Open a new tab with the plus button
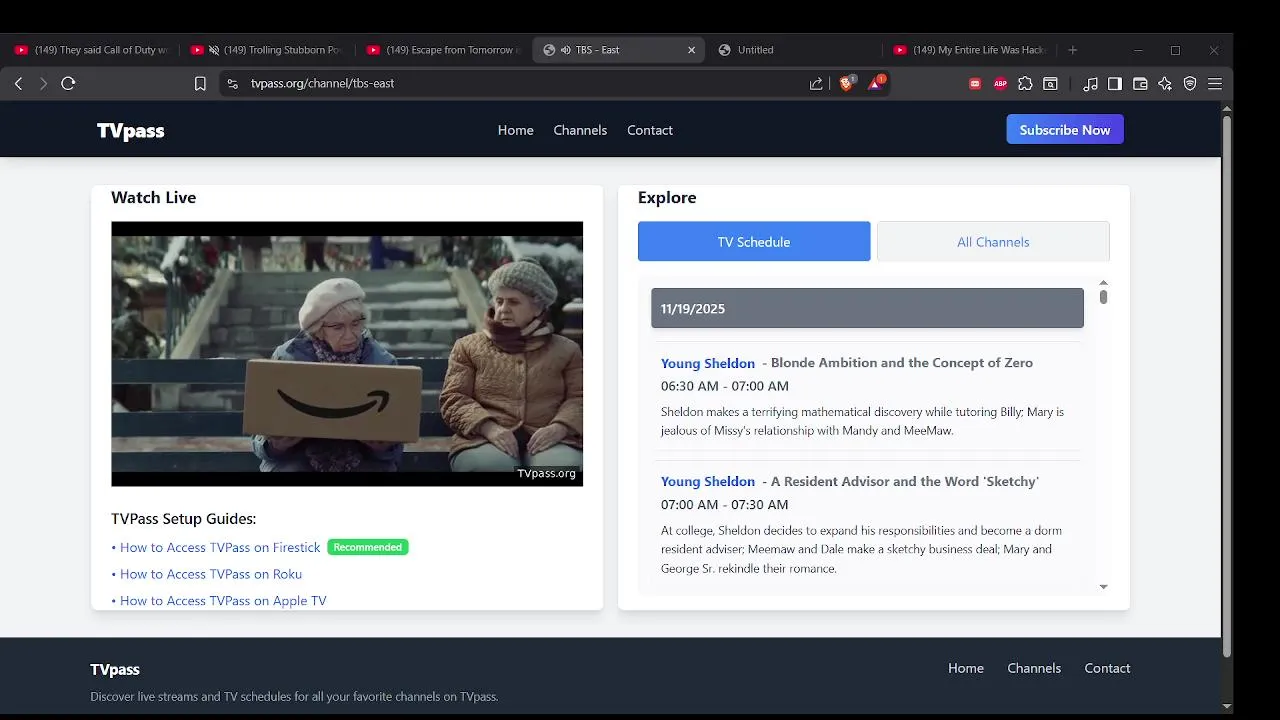The height and width of the screenshot is (720, 1280). [1073, 50]
